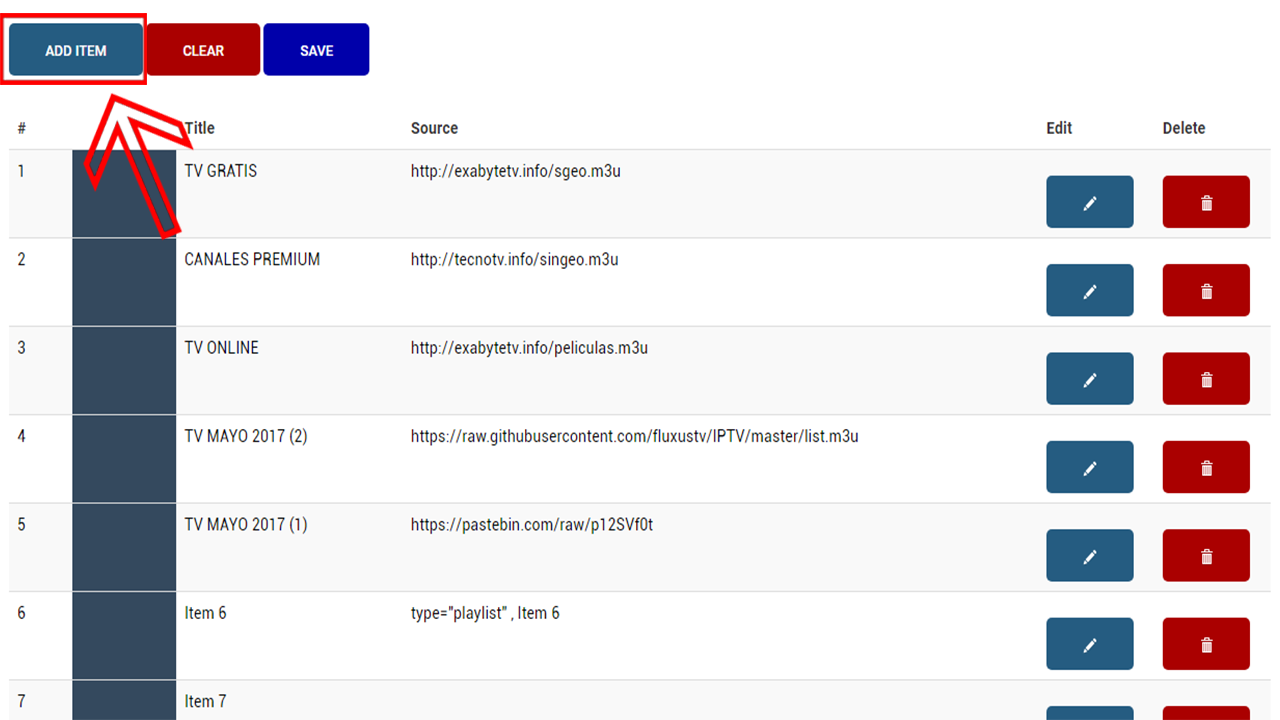
Task: Select the Item 7 title cell
Action: [205, 701]
